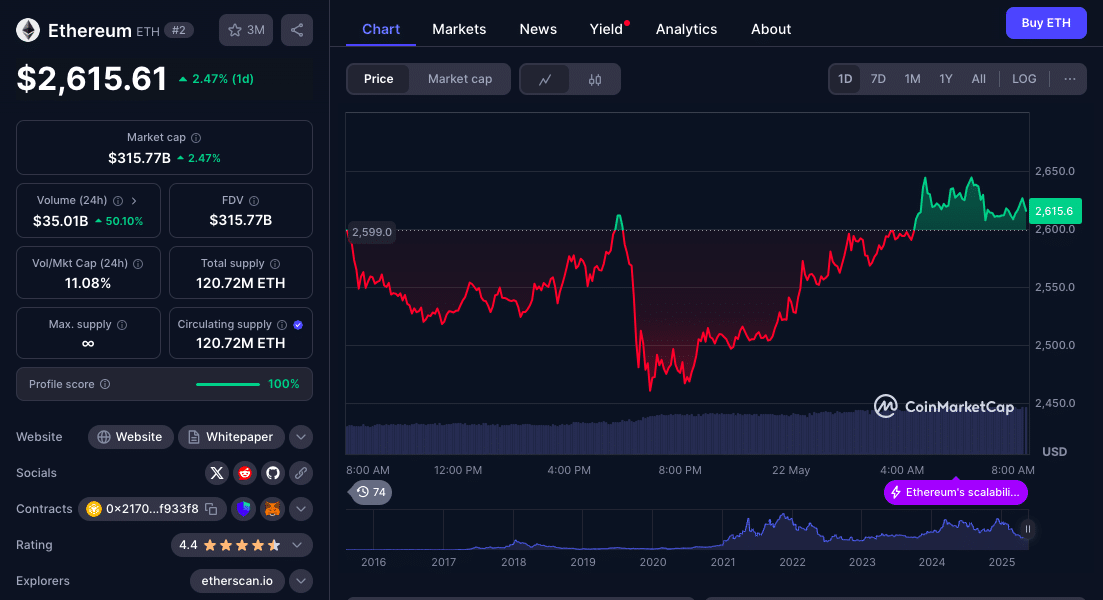Grab the range selector handle in mini chart
The image size is (1103, 600).
pyautogui.click(x=1028, y=529)
